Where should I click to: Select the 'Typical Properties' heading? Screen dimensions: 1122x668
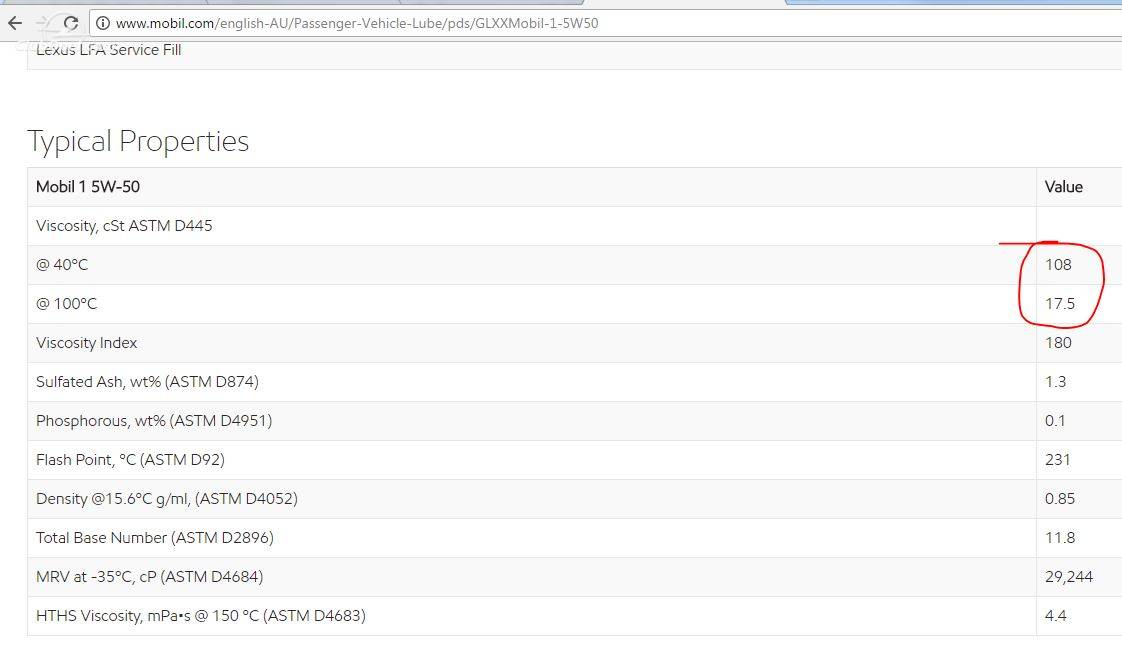point(138,141)
